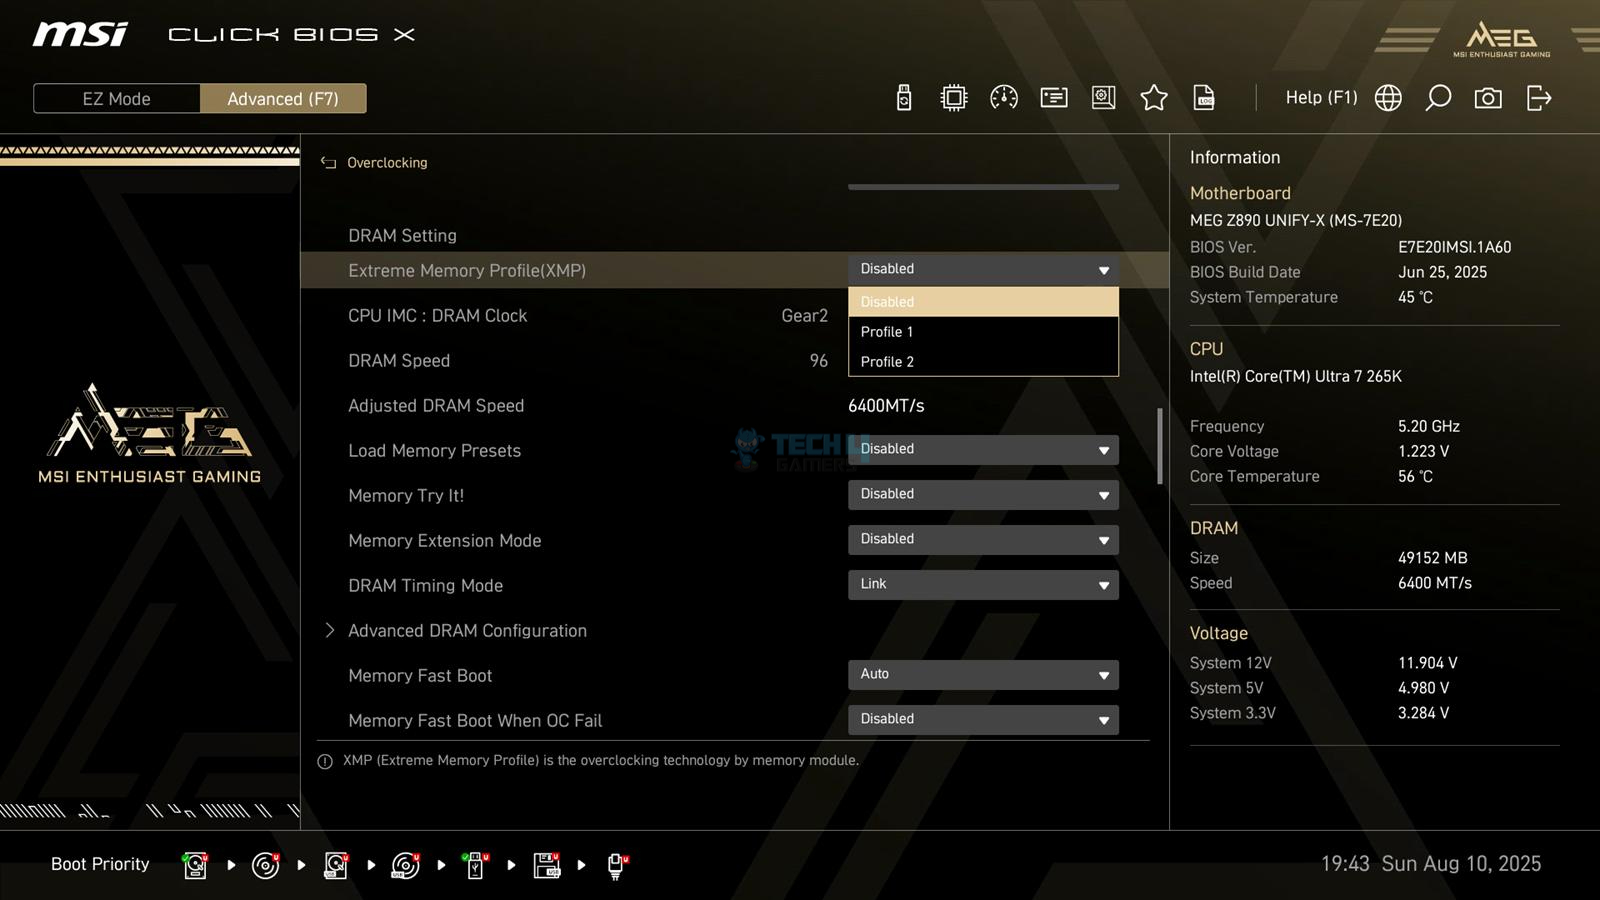
Task: Click the MEG Enthusiast Gaming logo top right
Action: 1501,39
